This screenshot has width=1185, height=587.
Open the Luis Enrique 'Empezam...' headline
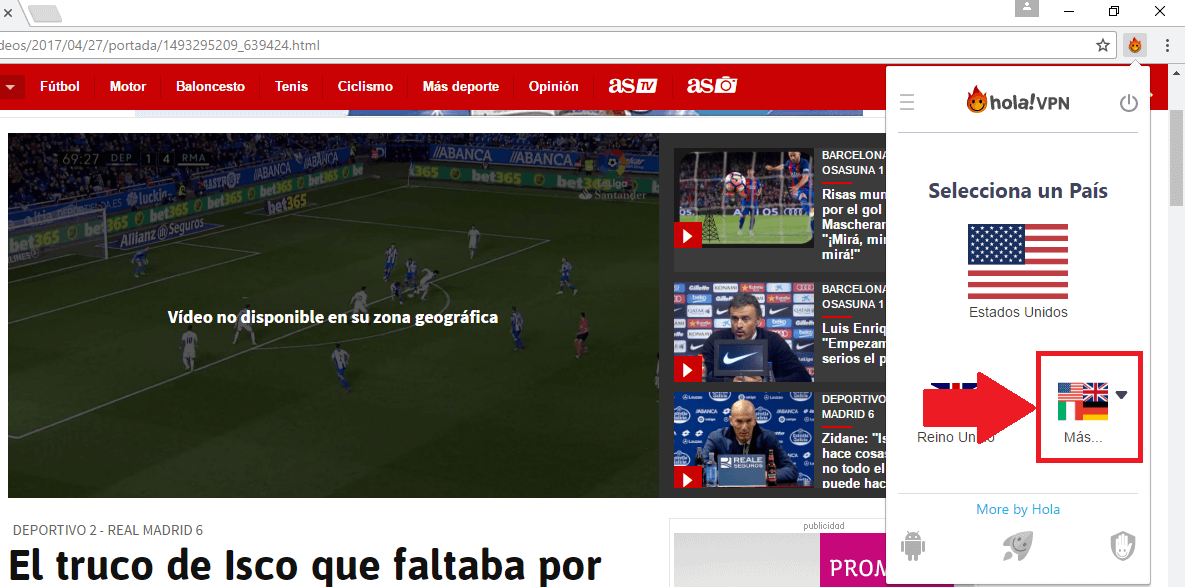tap(854, 345)
